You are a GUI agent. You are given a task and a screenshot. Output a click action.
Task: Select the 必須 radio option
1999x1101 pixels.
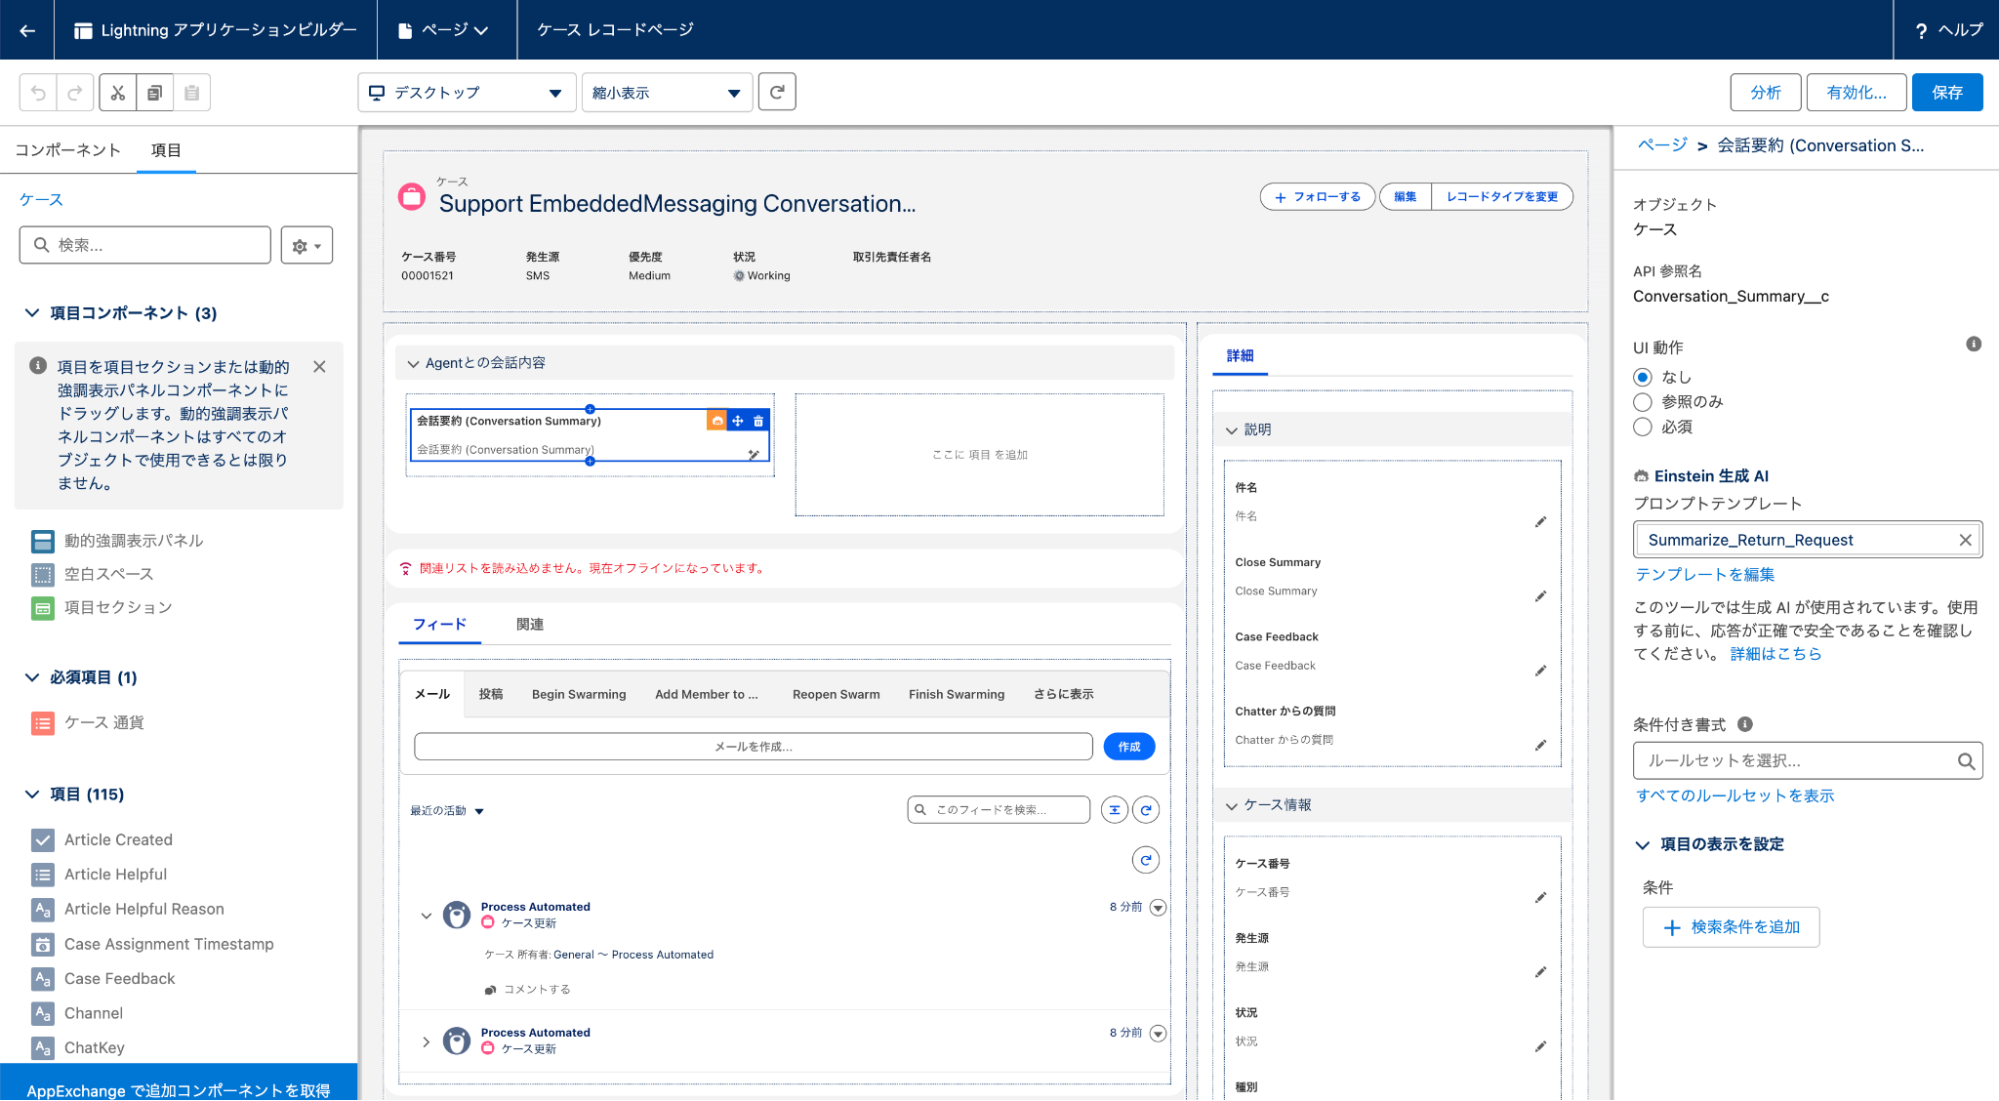1642,427
